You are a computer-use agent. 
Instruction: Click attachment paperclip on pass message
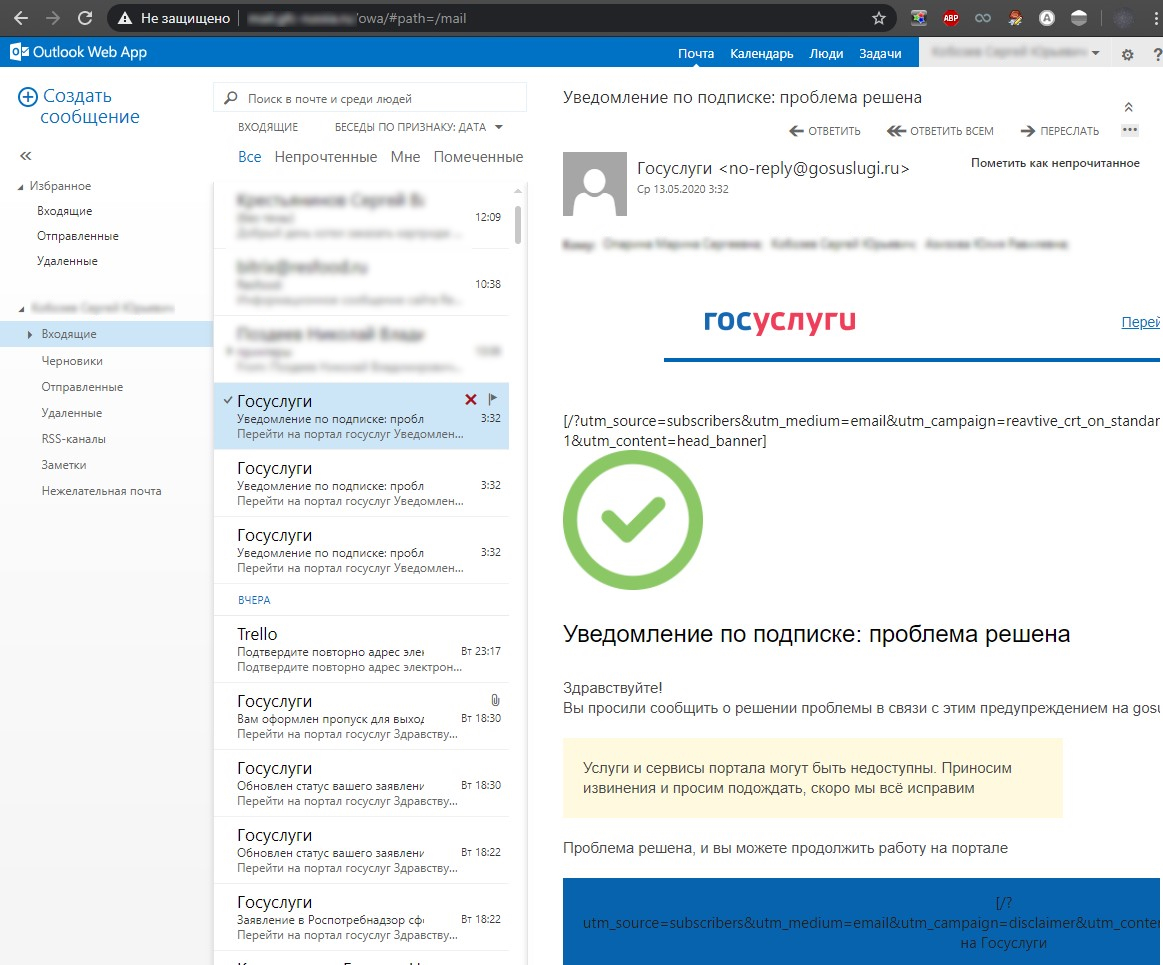click(495, 700)
